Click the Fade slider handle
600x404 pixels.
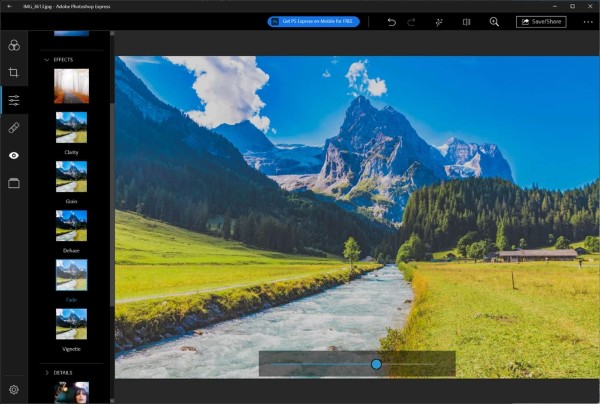(376, 364)
